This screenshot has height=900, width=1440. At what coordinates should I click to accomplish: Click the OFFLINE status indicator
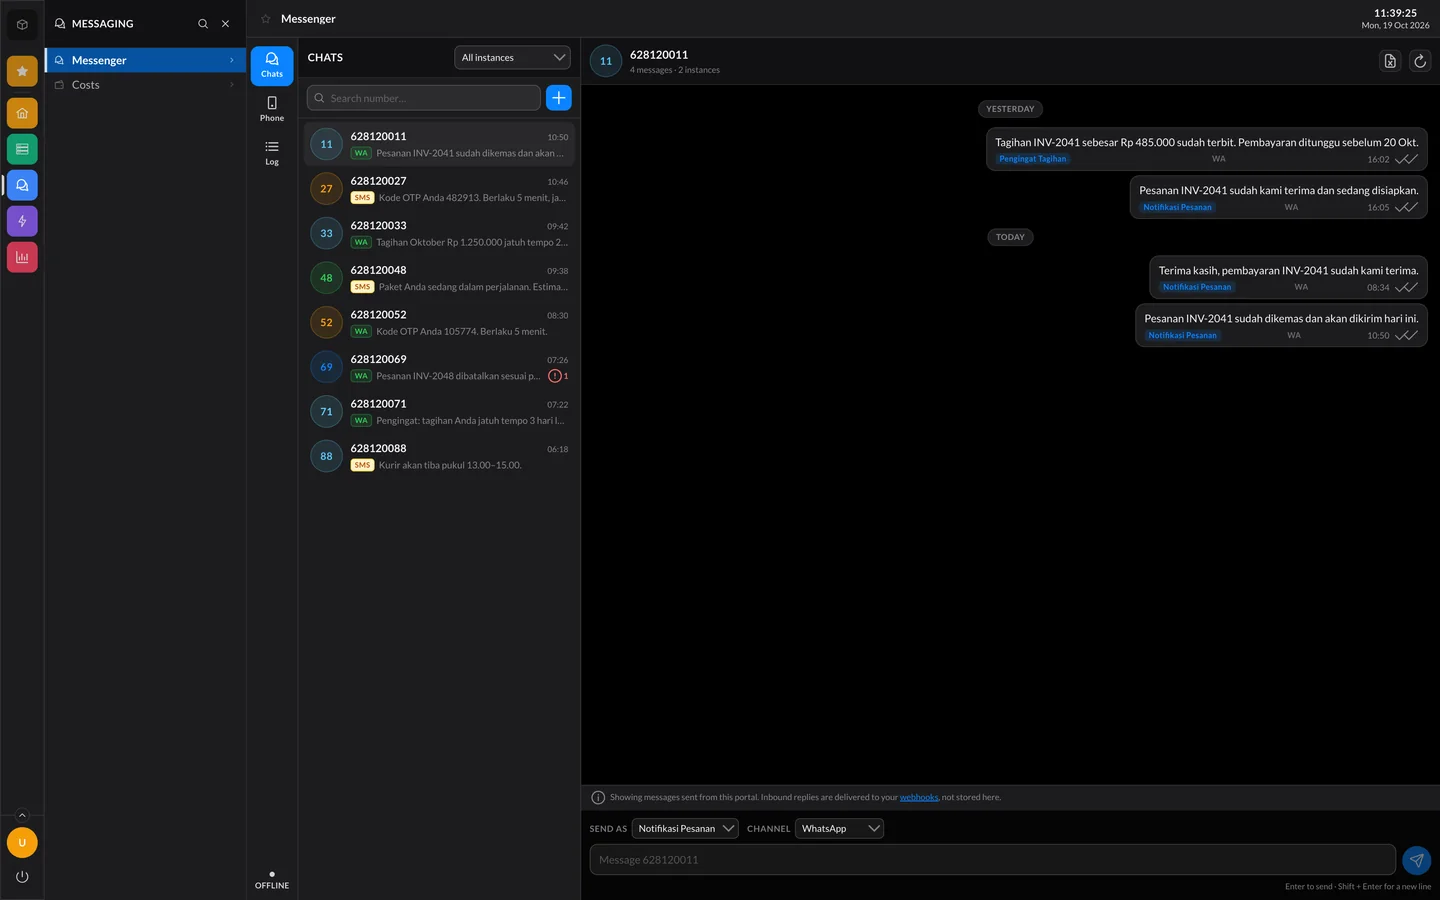[x=272, y=881]
